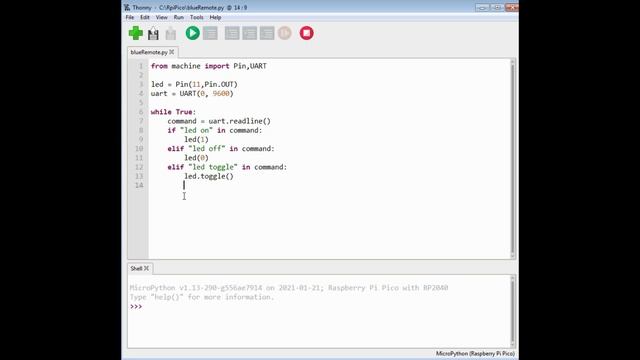Save the script with the greyed disk icon

coord(171,34)
